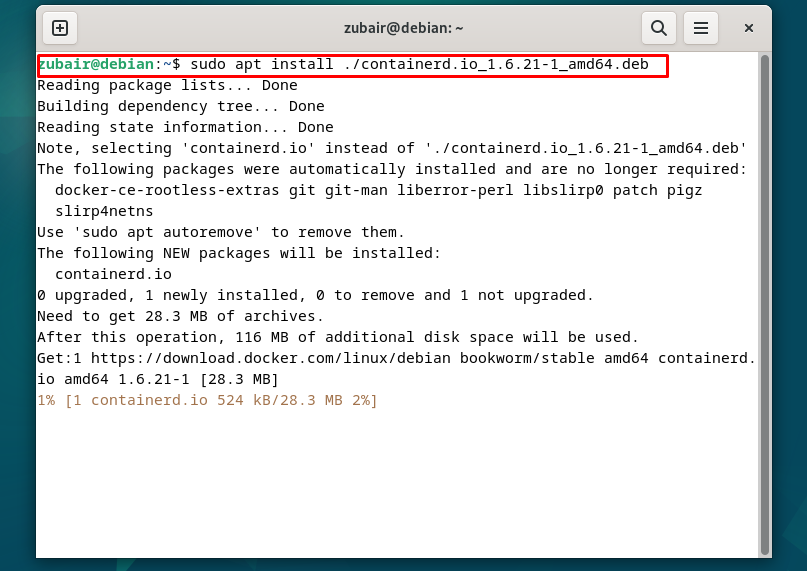Click the '0 upgraded, 1 newly installed' line
Image resolution: width=807 pixels, height=571 pixels.
point(315,295)
